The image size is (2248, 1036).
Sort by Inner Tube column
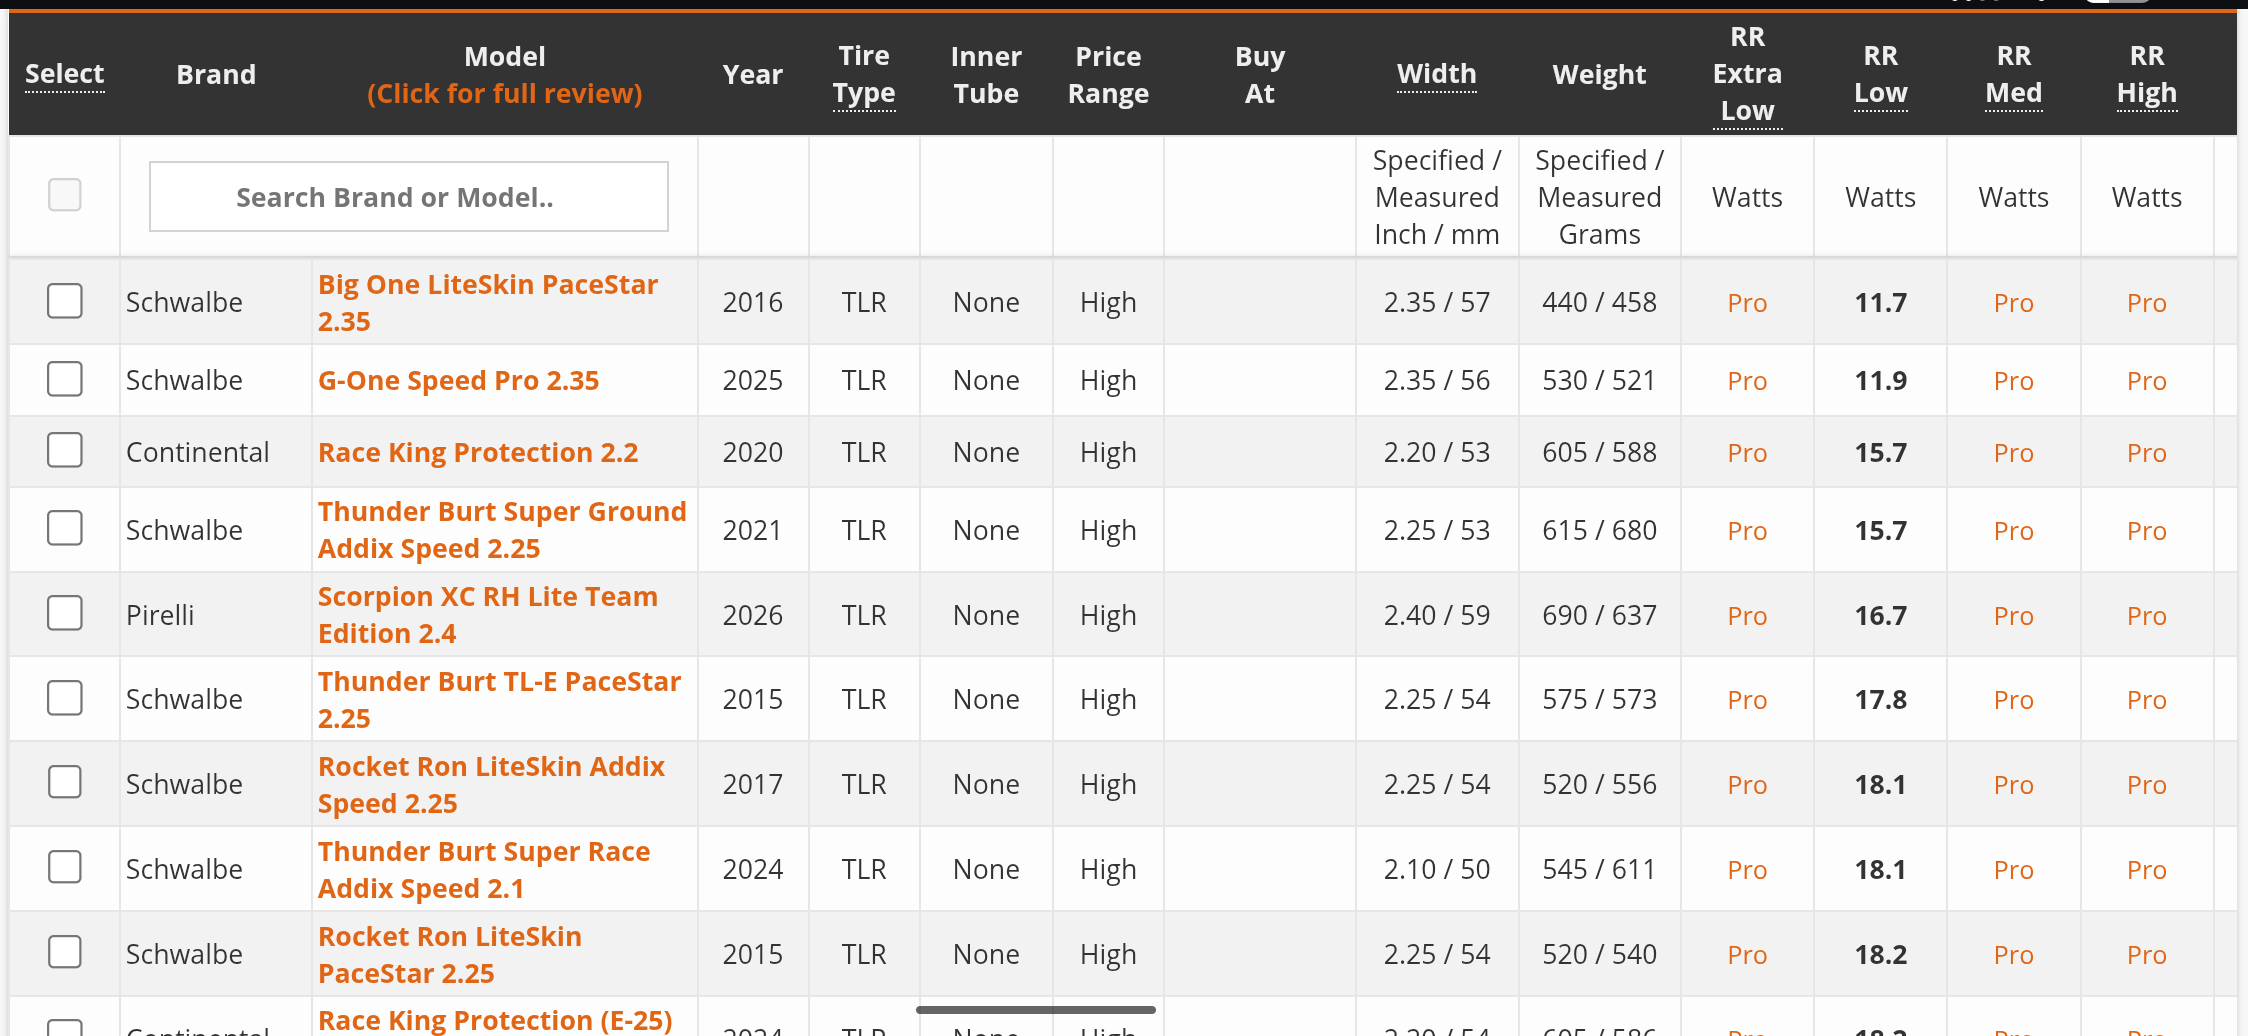(x=986, y=75)
